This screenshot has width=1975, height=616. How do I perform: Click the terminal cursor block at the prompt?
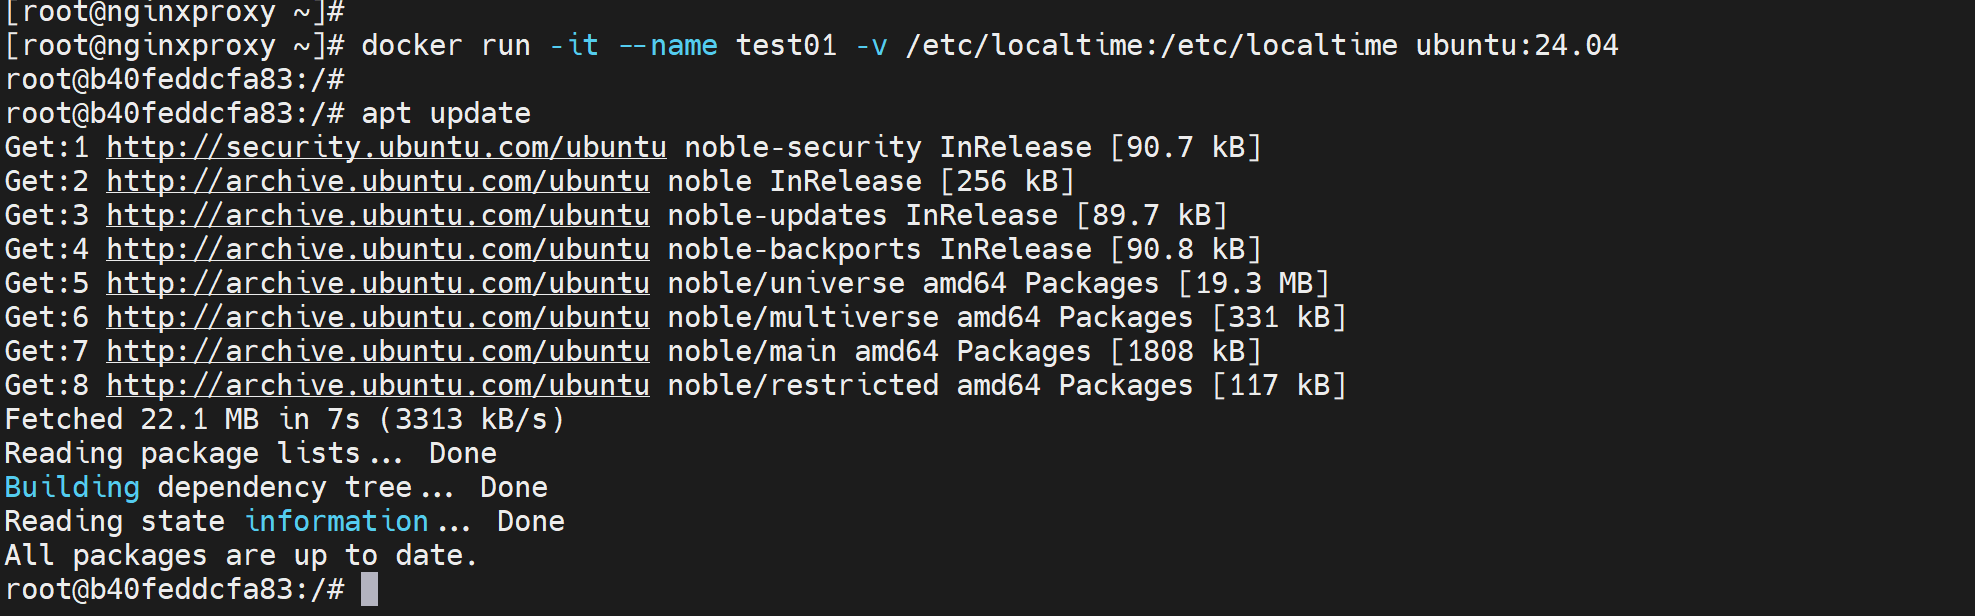[370, 589]
